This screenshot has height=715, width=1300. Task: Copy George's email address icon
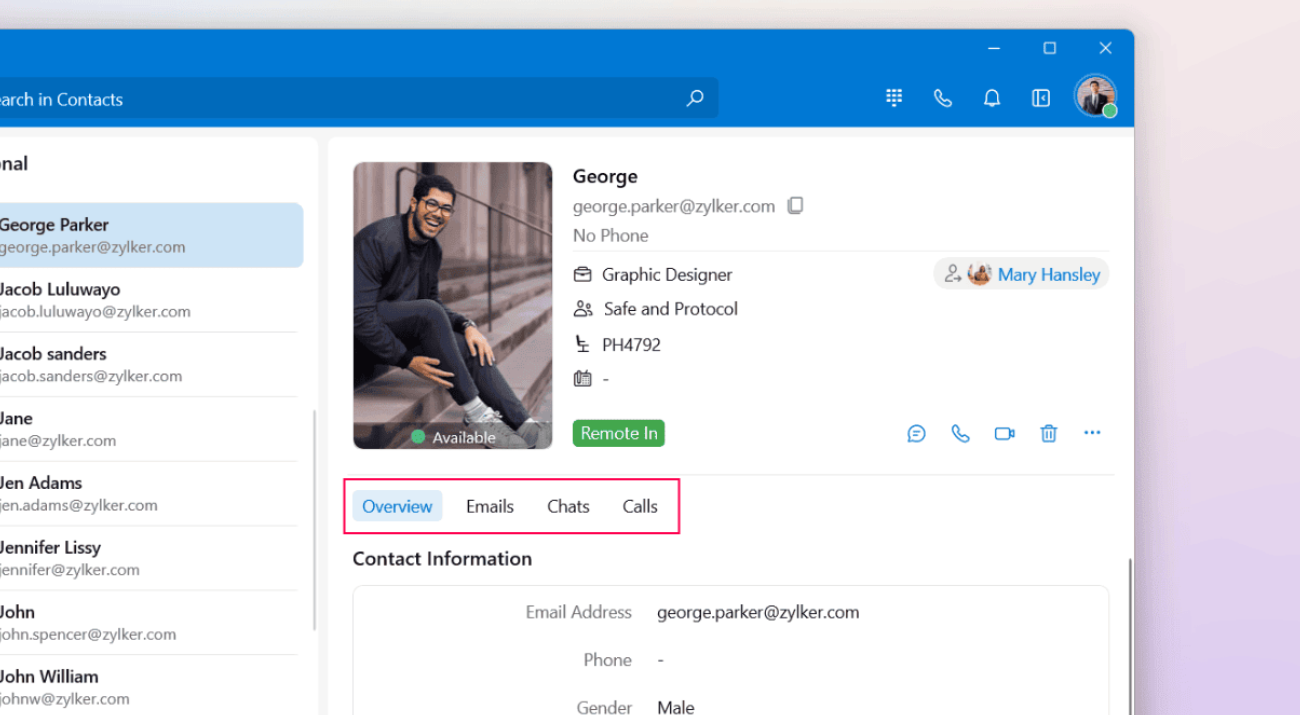pyautogui.click(x=795, y=206)
